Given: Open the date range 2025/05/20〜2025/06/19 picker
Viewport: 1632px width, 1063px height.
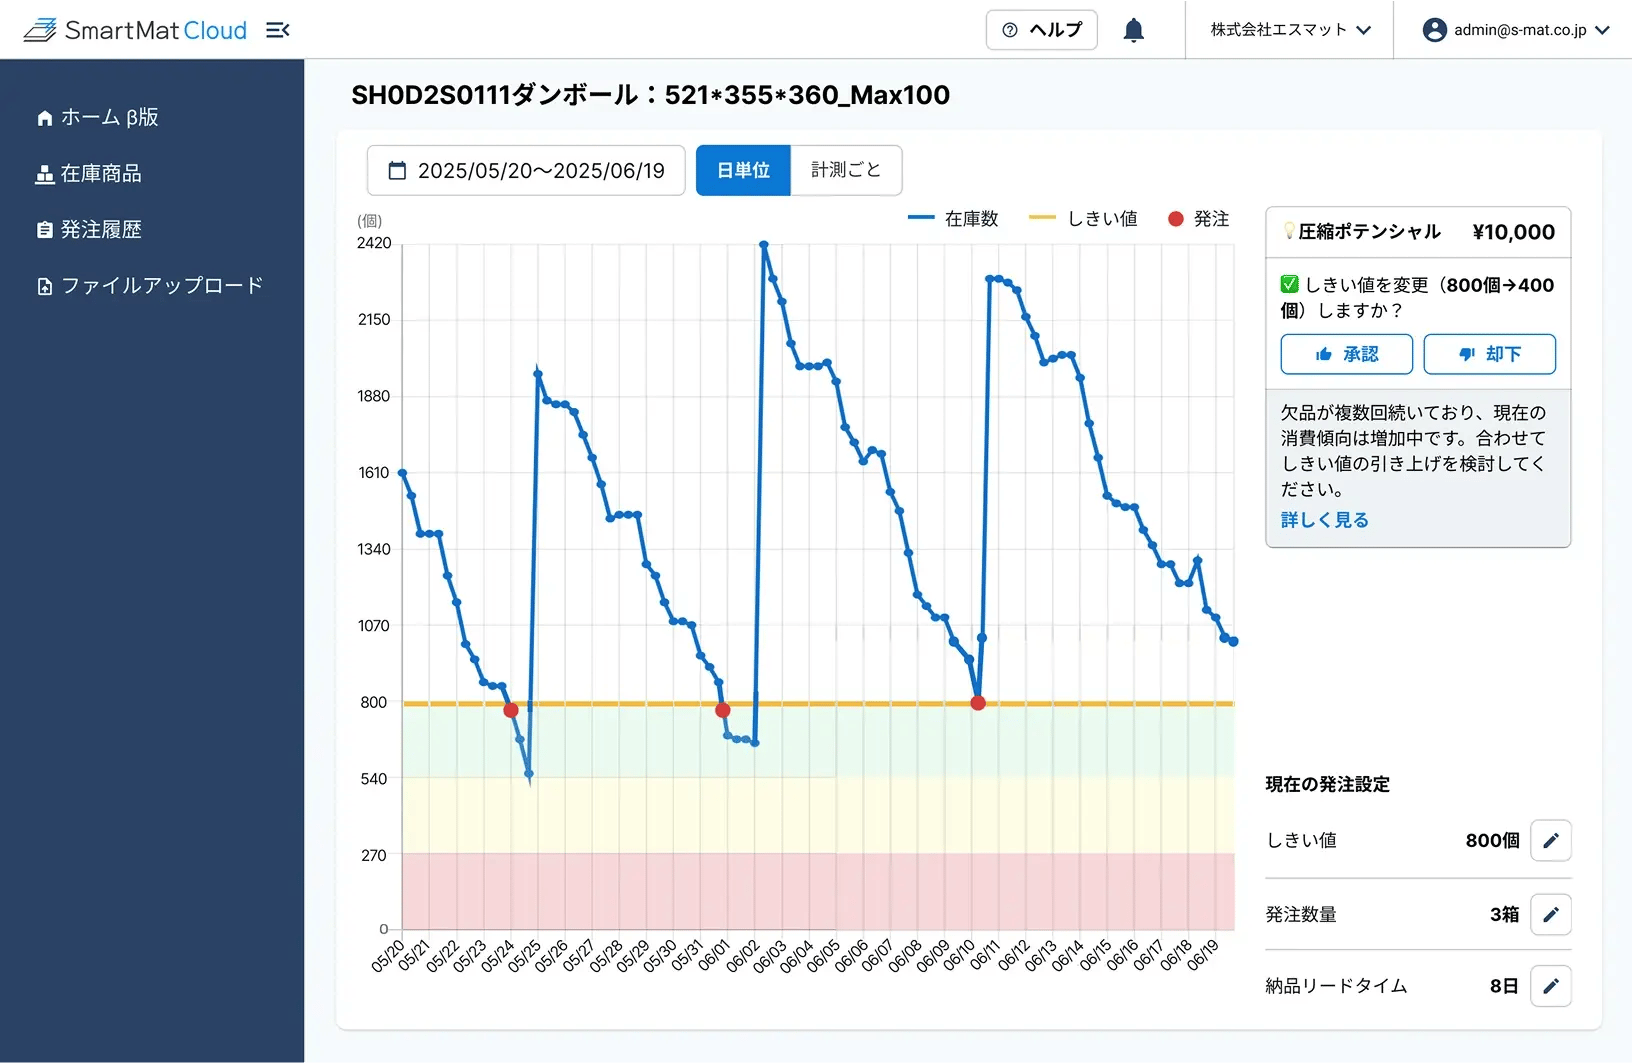Looking at the screenshot, I should 541,170.
